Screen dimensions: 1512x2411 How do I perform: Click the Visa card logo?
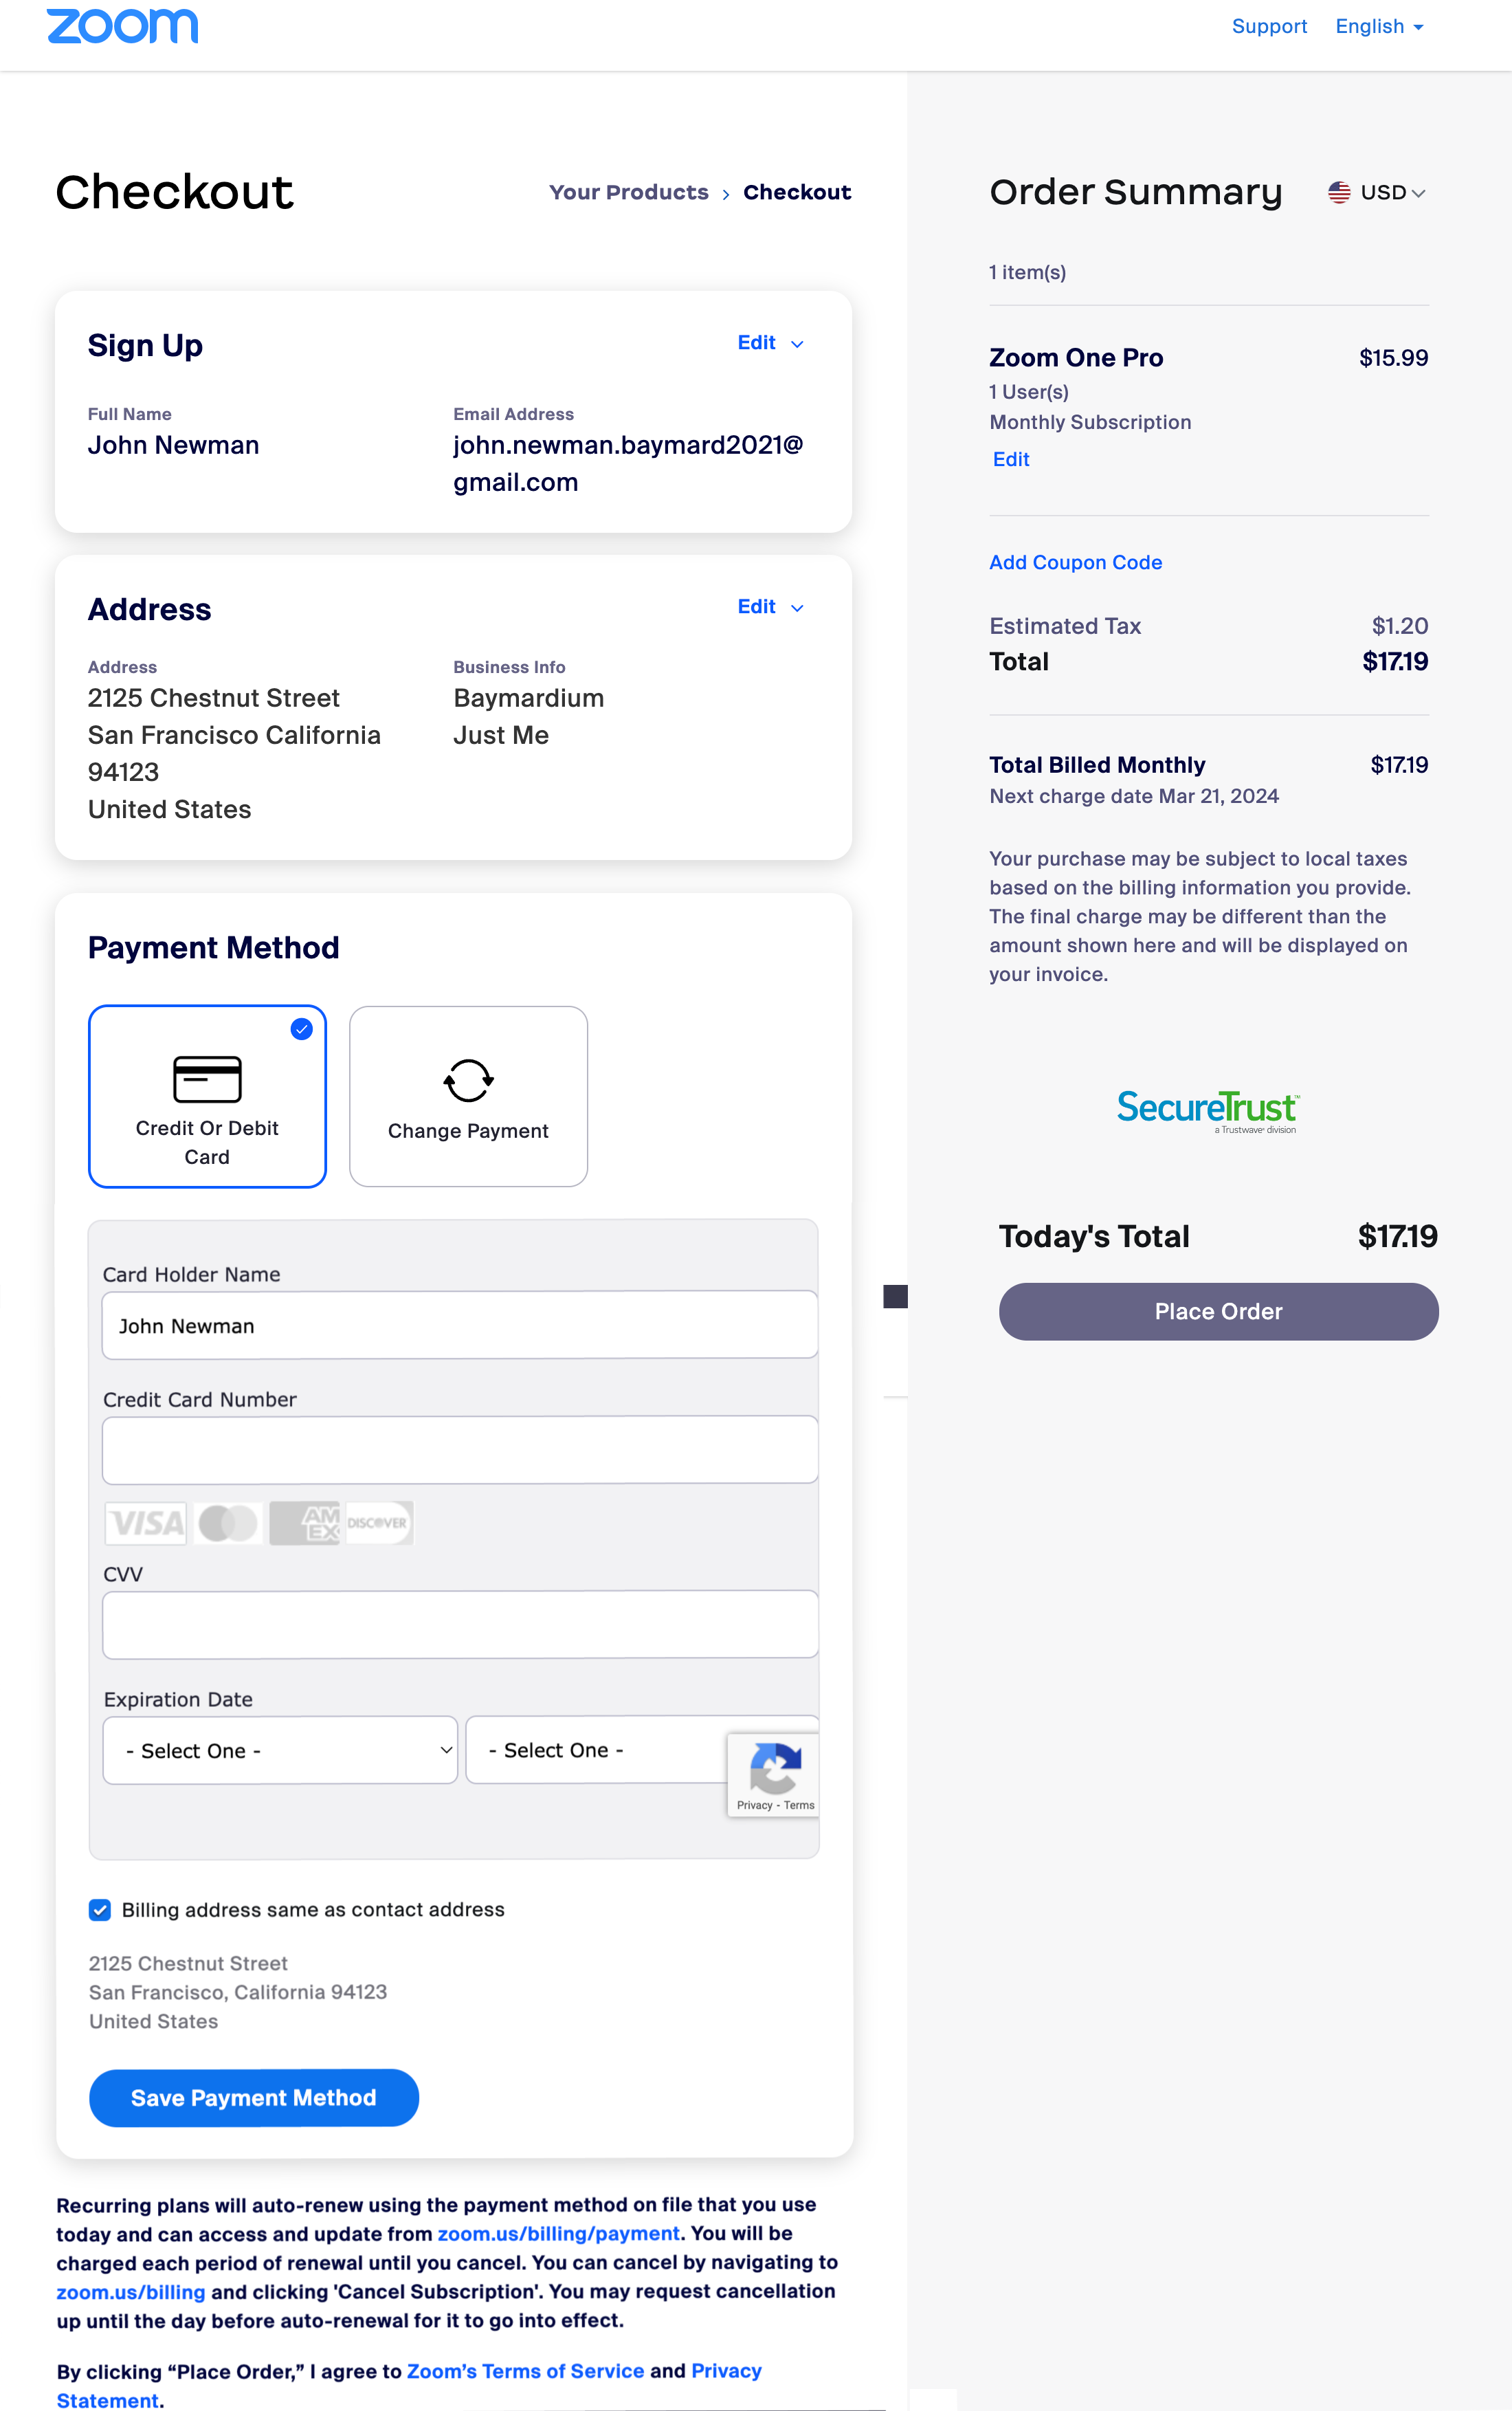(146, 1523)
